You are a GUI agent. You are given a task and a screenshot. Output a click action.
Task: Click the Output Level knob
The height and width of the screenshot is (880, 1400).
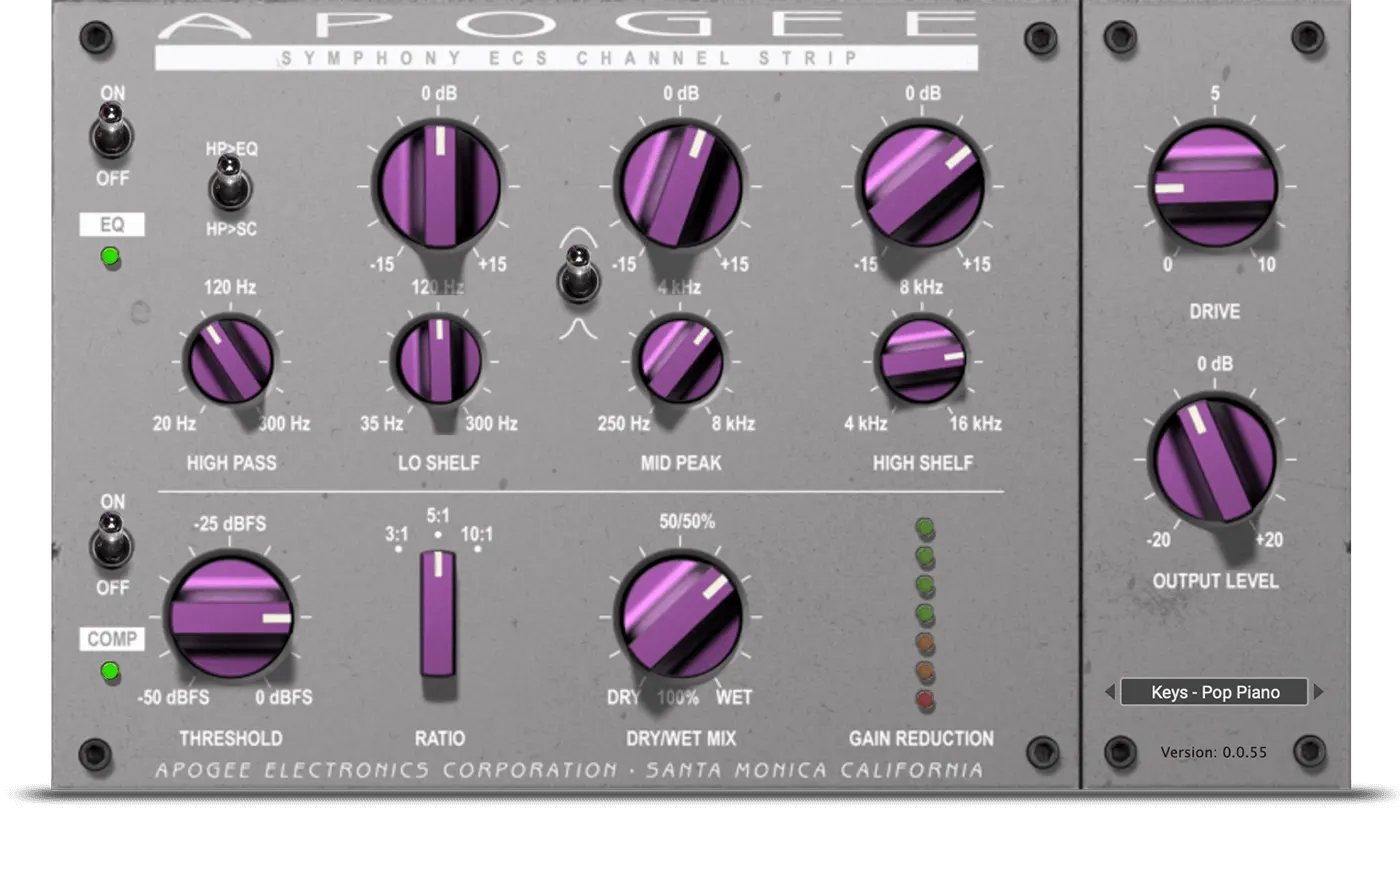pyautogui.click(x=1214, y=459)
